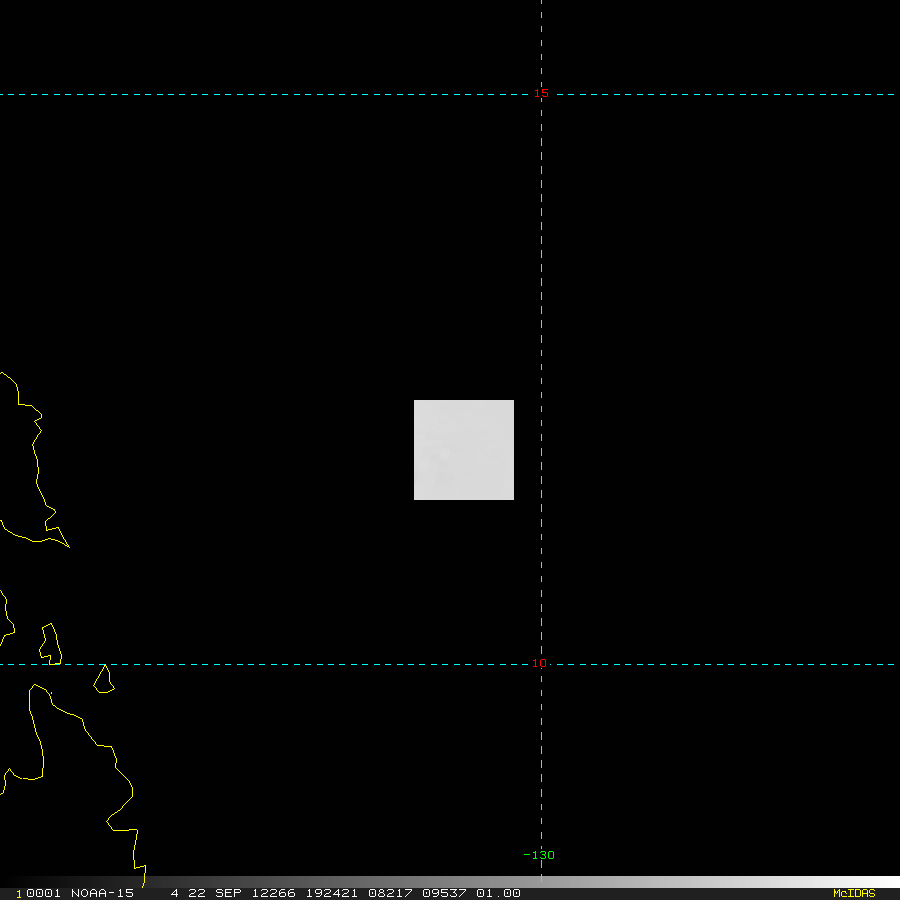Viewport: 900px width, 900px height.
Task: Click the red latitude 10 label
Action: 539,664
